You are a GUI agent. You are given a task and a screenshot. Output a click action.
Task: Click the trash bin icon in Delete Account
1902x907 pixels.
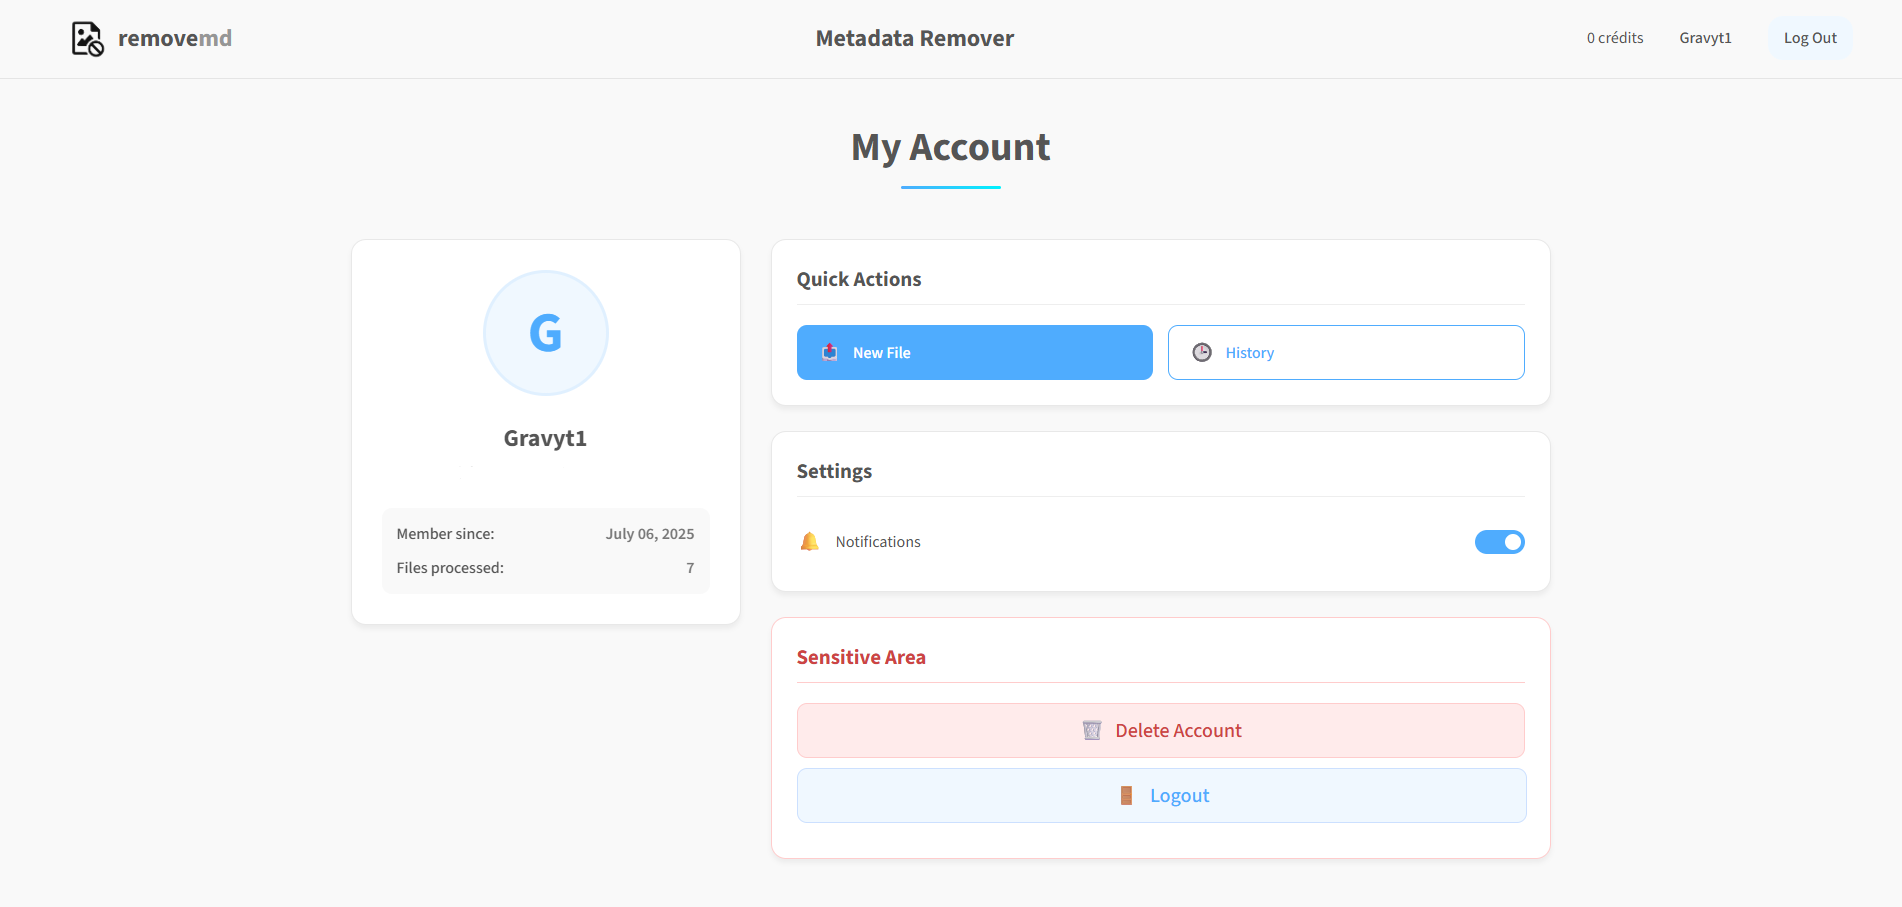[1092, 730]
